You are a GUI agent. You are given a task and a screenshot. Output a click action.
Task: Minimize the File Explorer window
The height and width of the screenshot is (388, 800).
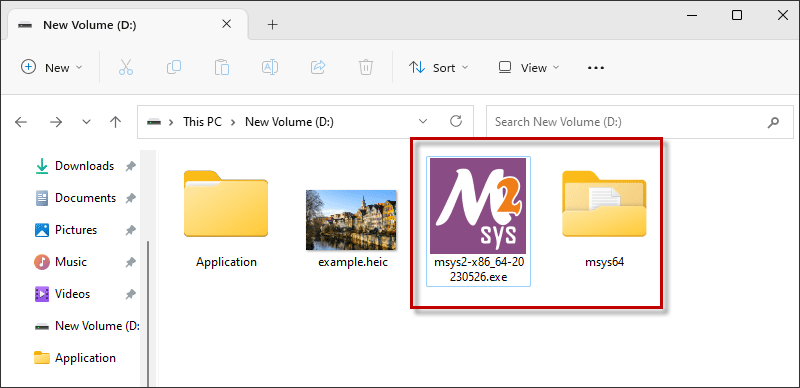(691, 15)
